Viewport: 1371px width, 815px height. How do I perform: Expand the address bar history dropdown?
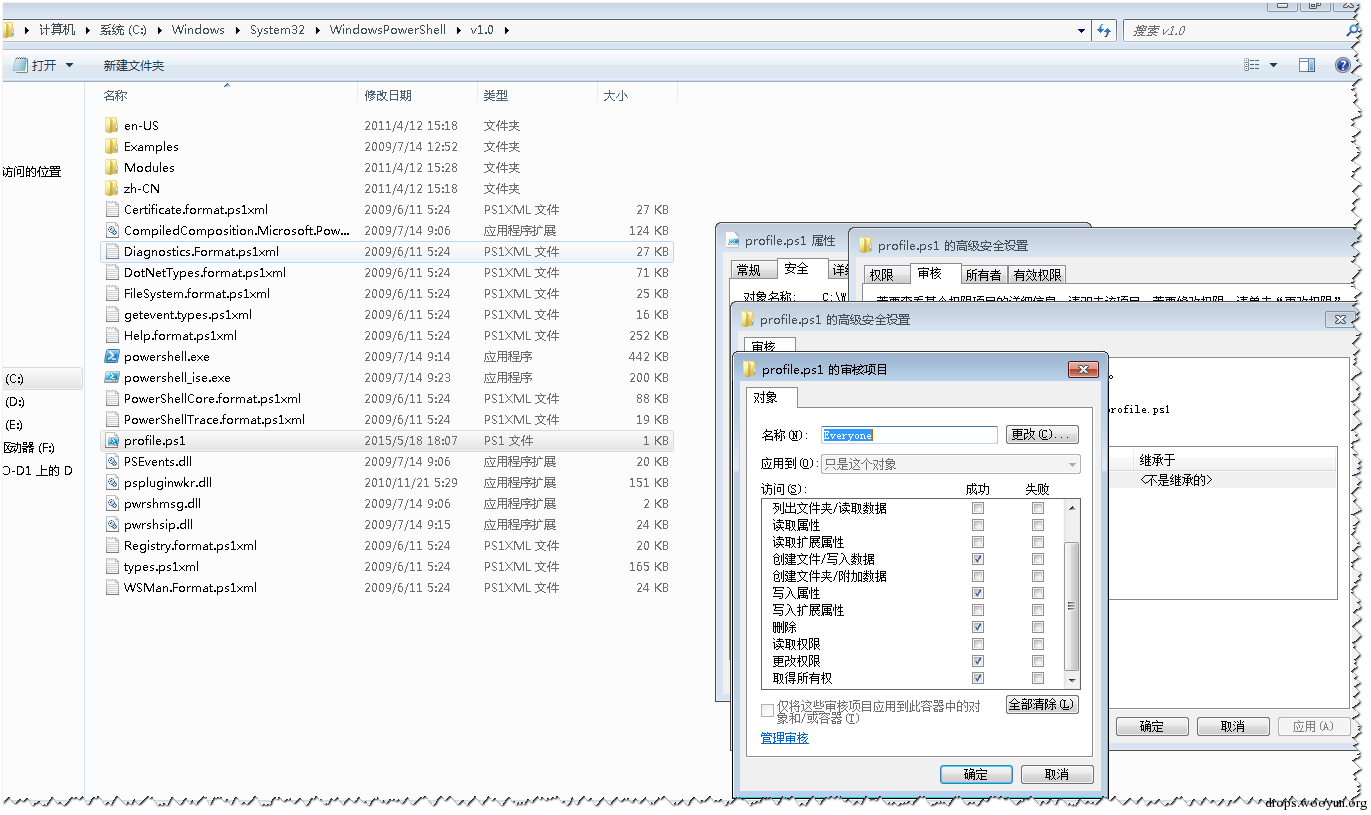click(x=1081, y=30)
